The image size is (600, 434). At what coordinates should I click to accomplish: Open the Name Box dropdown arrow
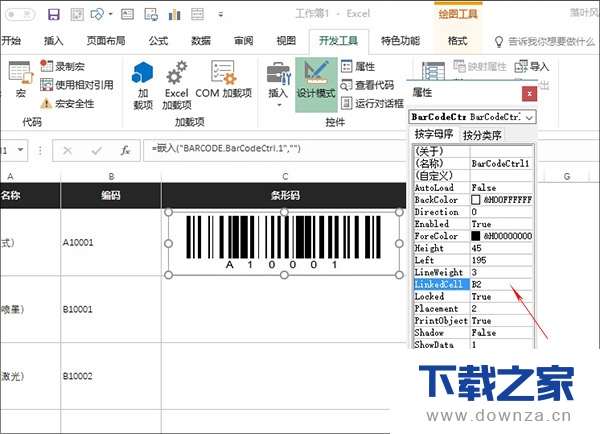(x=21, y=150)
